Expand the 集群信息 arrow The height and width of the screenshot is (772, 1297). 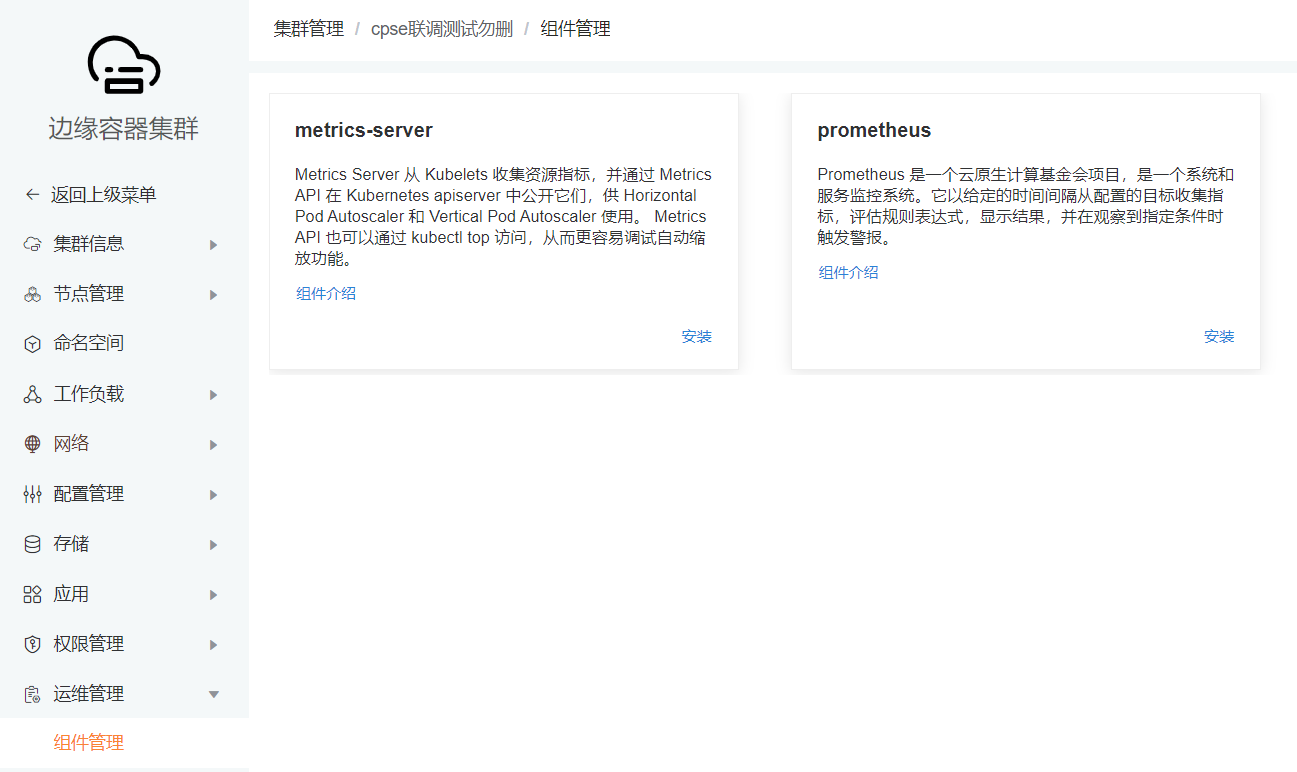tap(213, 245)
